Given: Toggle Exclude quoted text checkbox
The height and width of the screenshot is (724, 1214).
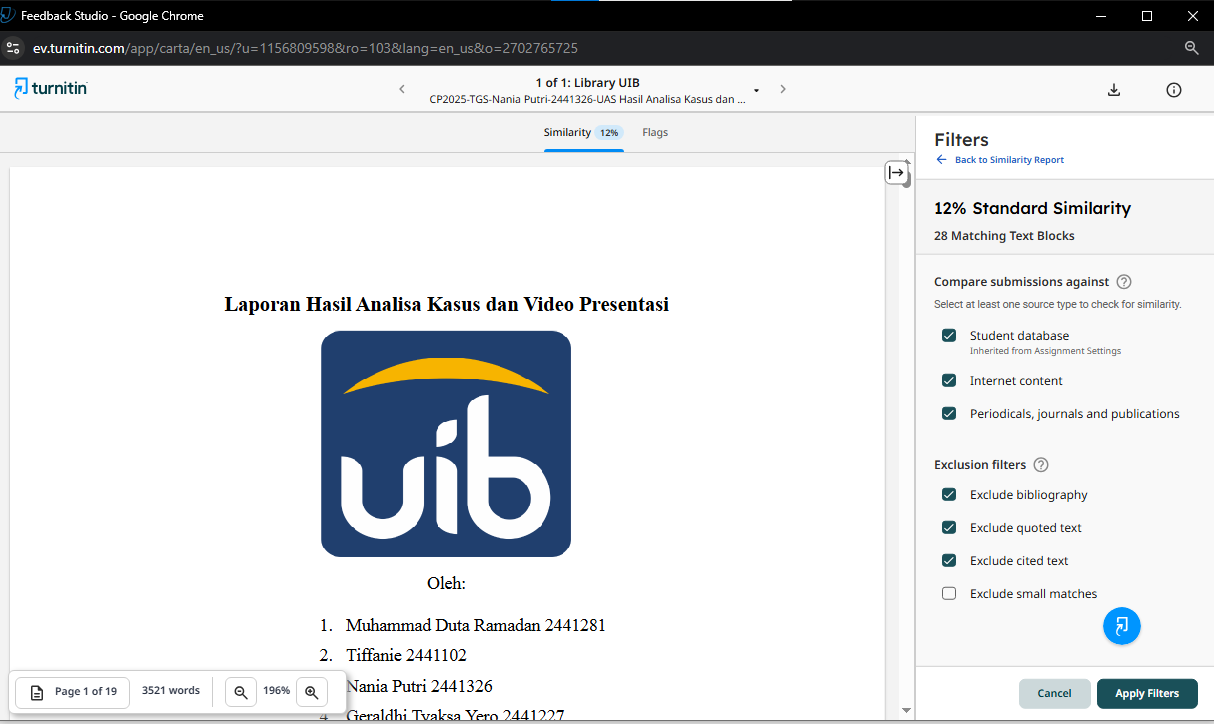Looking at the screenshot, I should tap(949, 528).
